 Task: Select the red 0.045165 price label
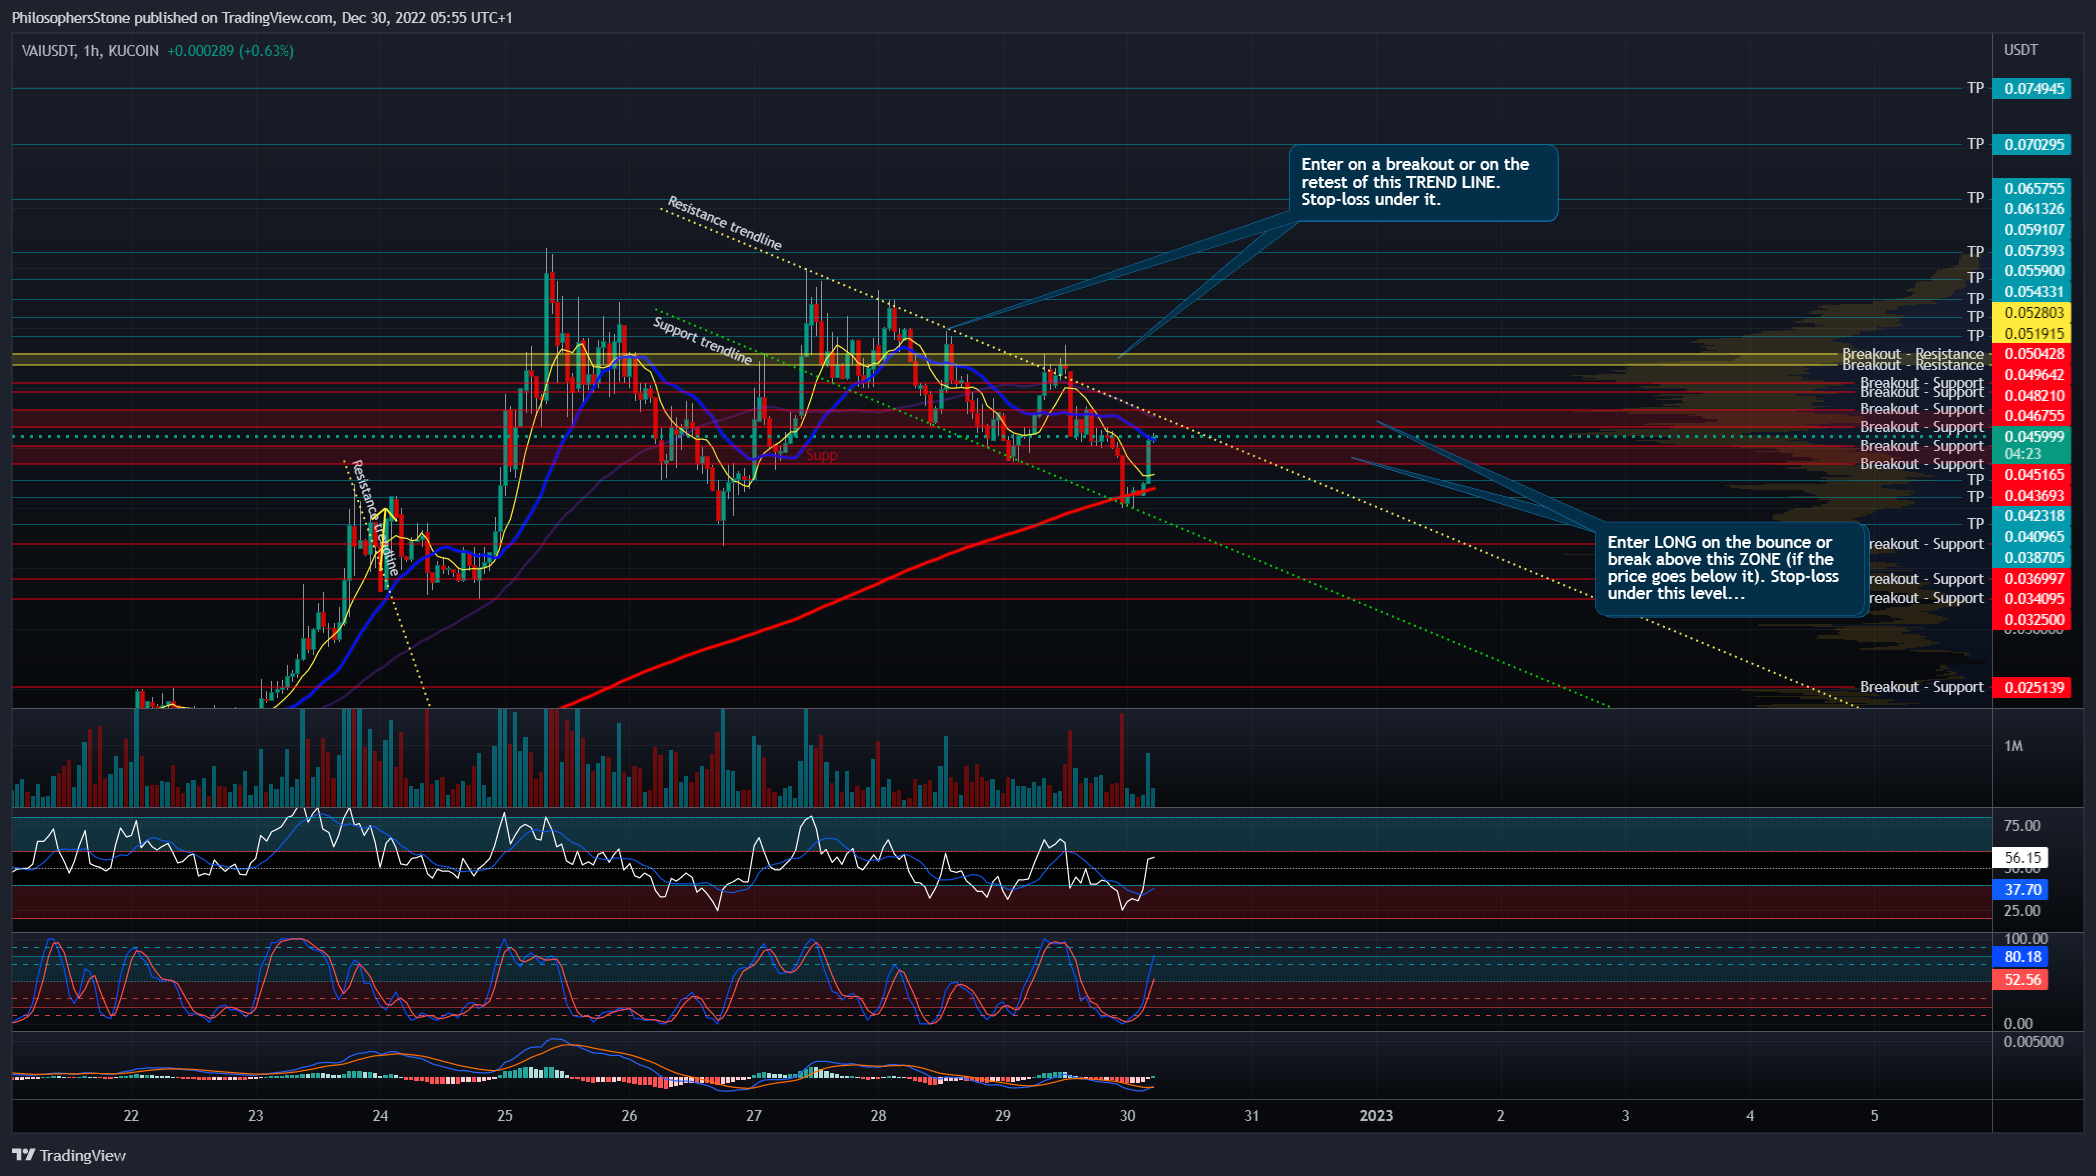(2031, 475)
